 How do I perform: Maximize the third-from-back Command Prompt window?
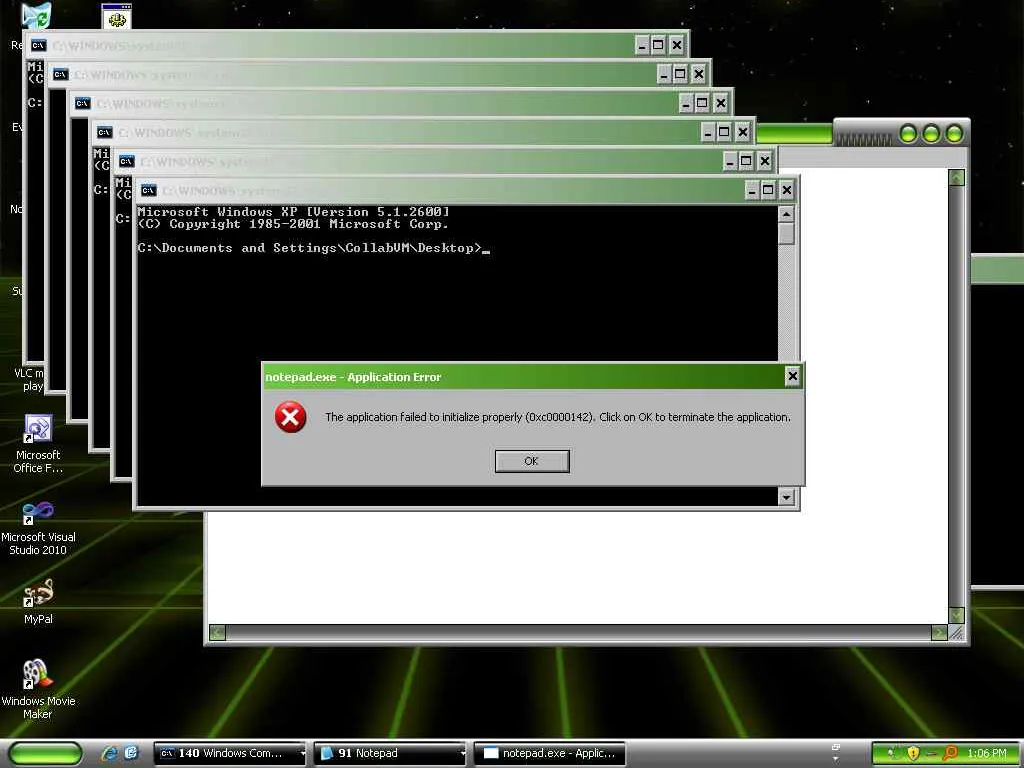coord(702,103)
